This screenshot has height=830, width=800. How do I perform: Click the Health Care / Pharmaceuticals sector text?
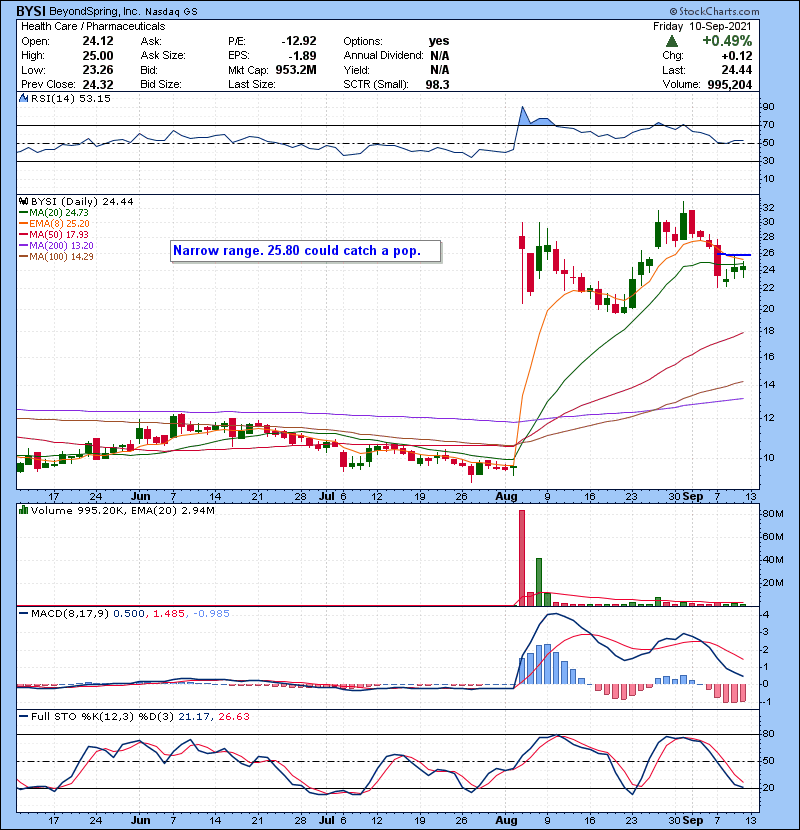click(93, 26)
